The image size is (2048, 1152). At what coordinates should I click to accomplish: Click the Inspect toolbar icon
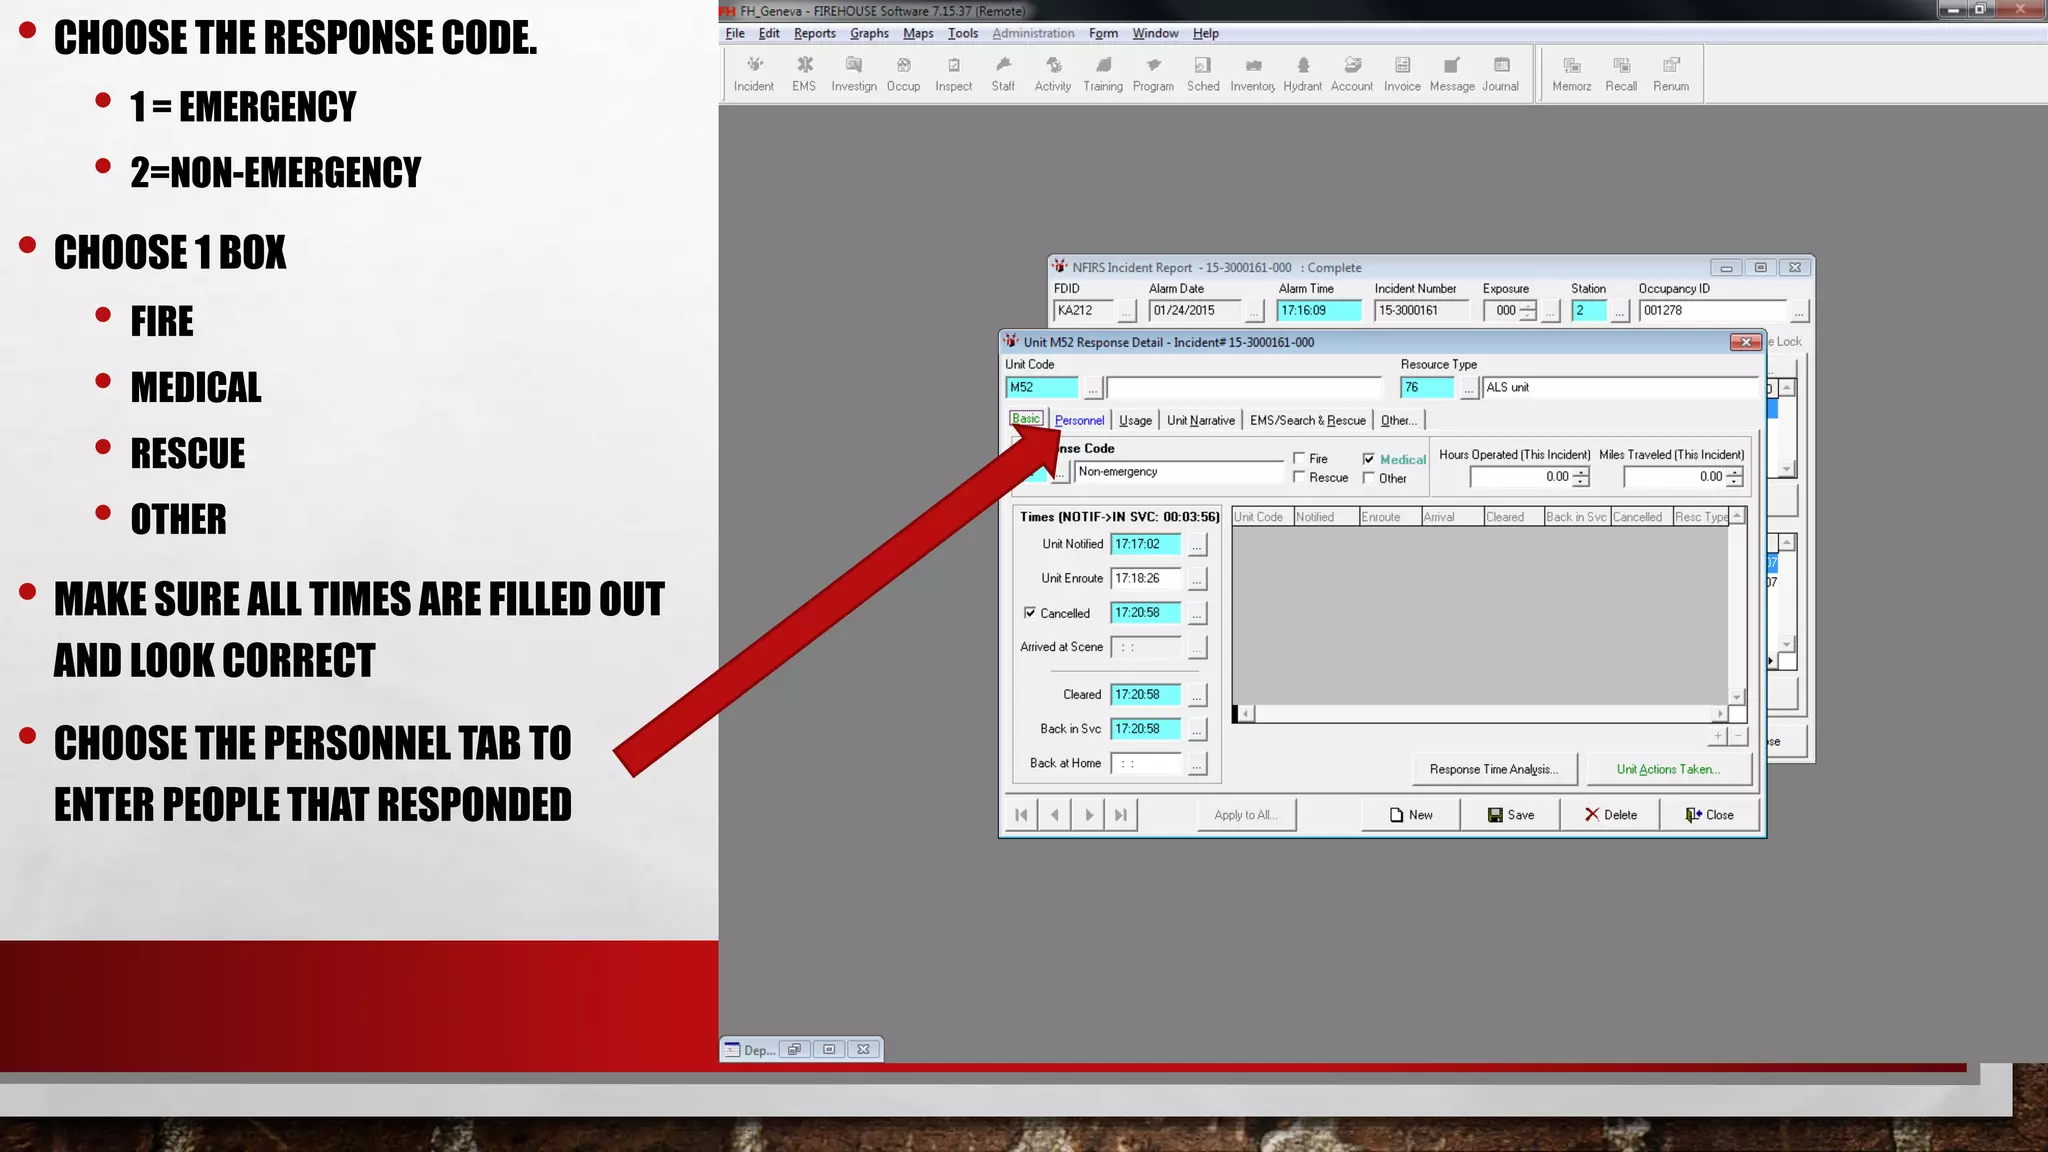953,73
